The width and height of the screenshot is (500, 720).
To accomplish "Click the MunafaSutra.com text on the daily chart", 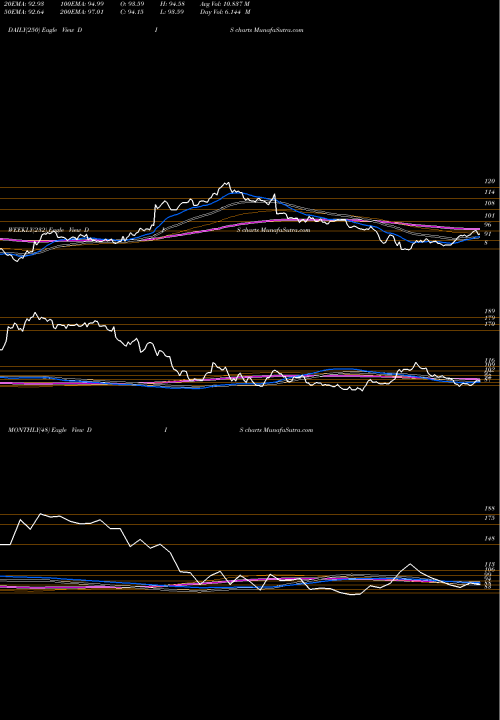I will [x=278, y=30].
